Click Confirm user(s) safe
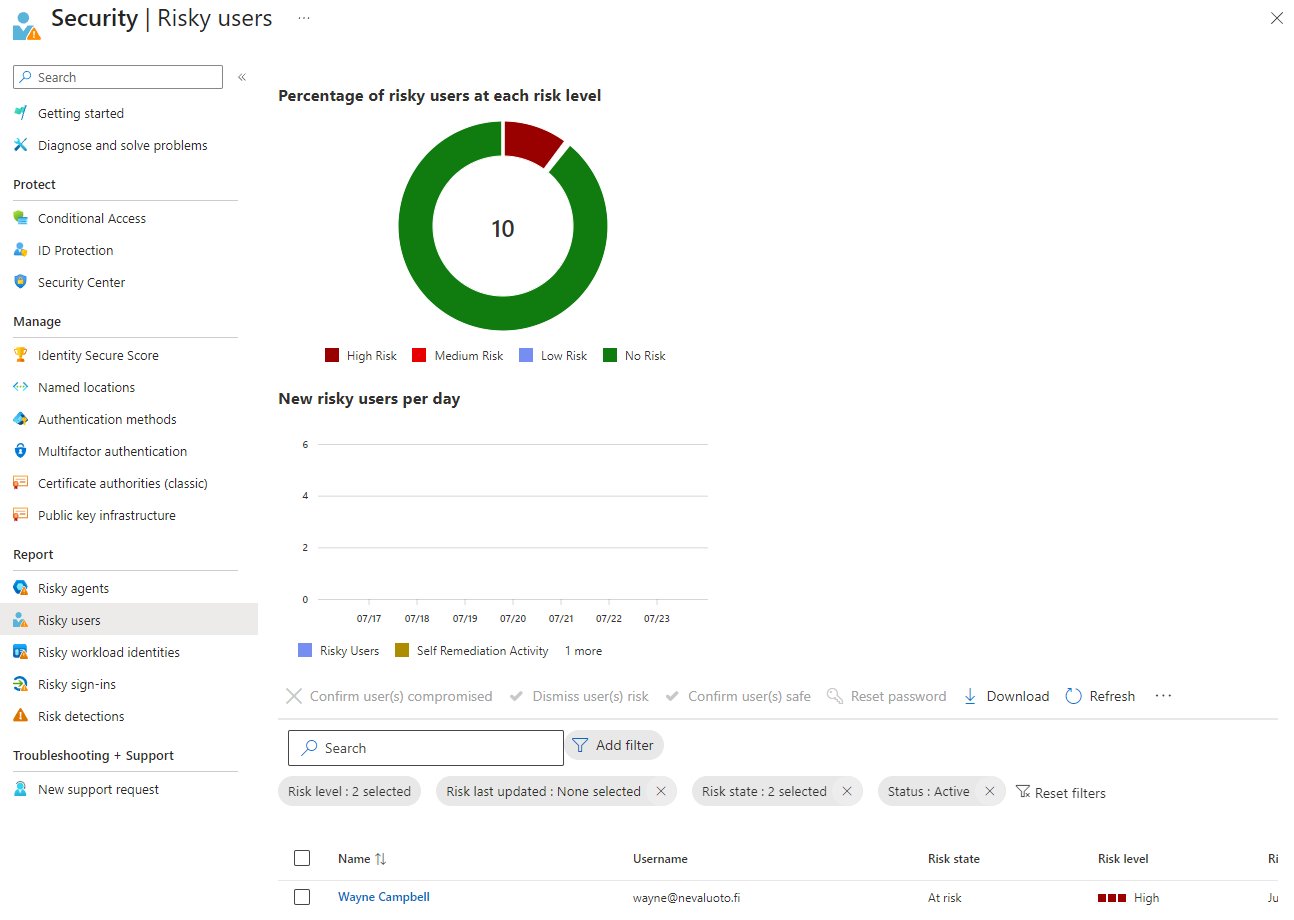 (x=738, y=696)
